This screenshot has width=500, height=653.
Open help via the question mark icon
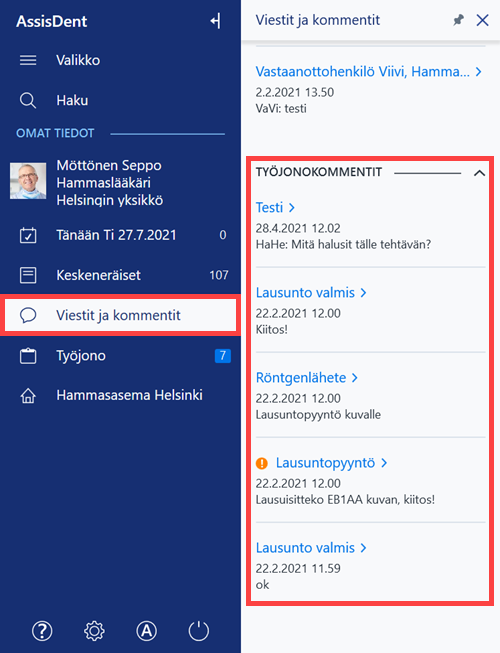pos(42,631)
